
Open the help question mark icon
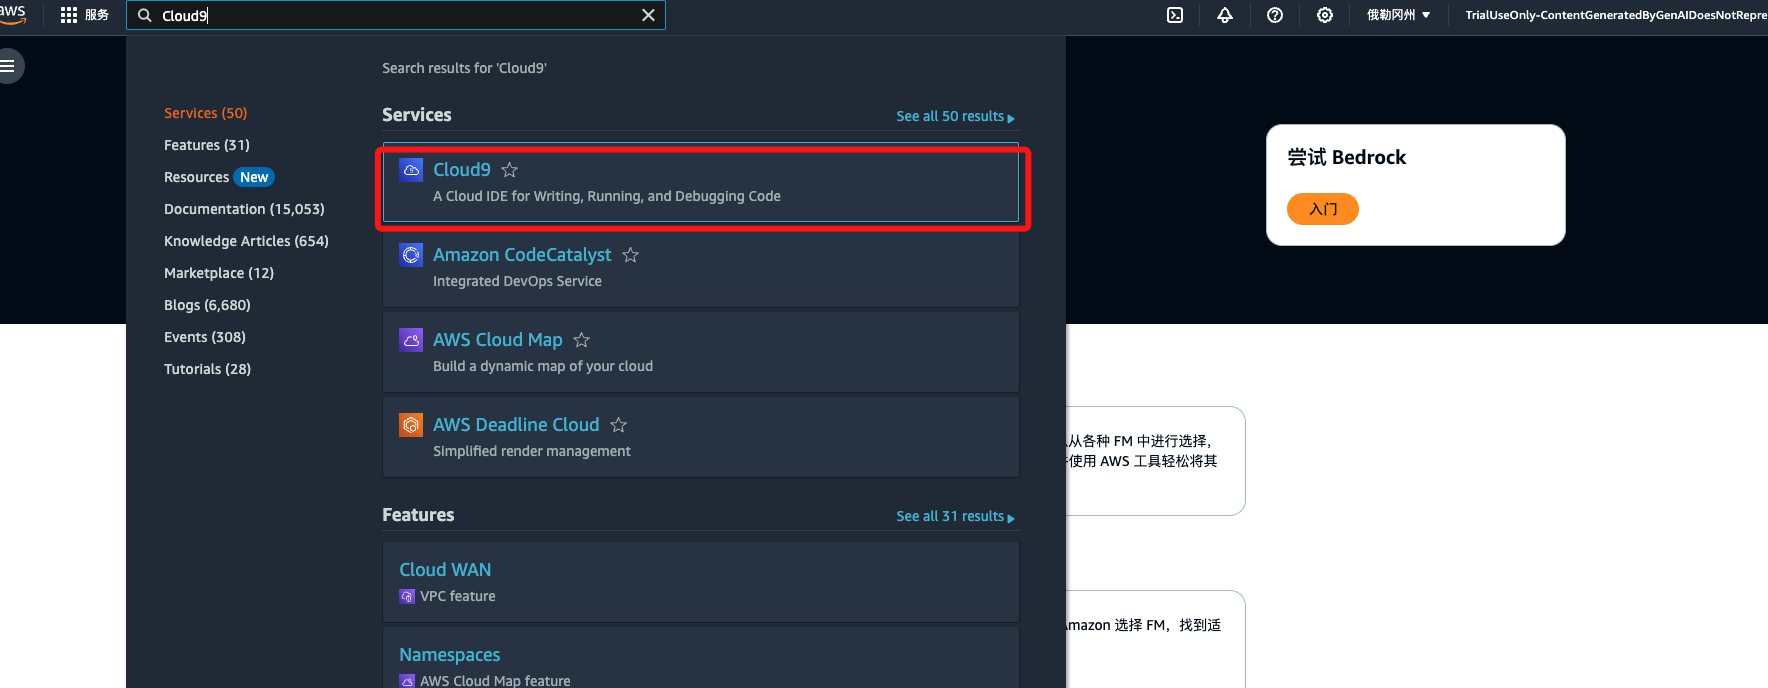[1275, 15]
